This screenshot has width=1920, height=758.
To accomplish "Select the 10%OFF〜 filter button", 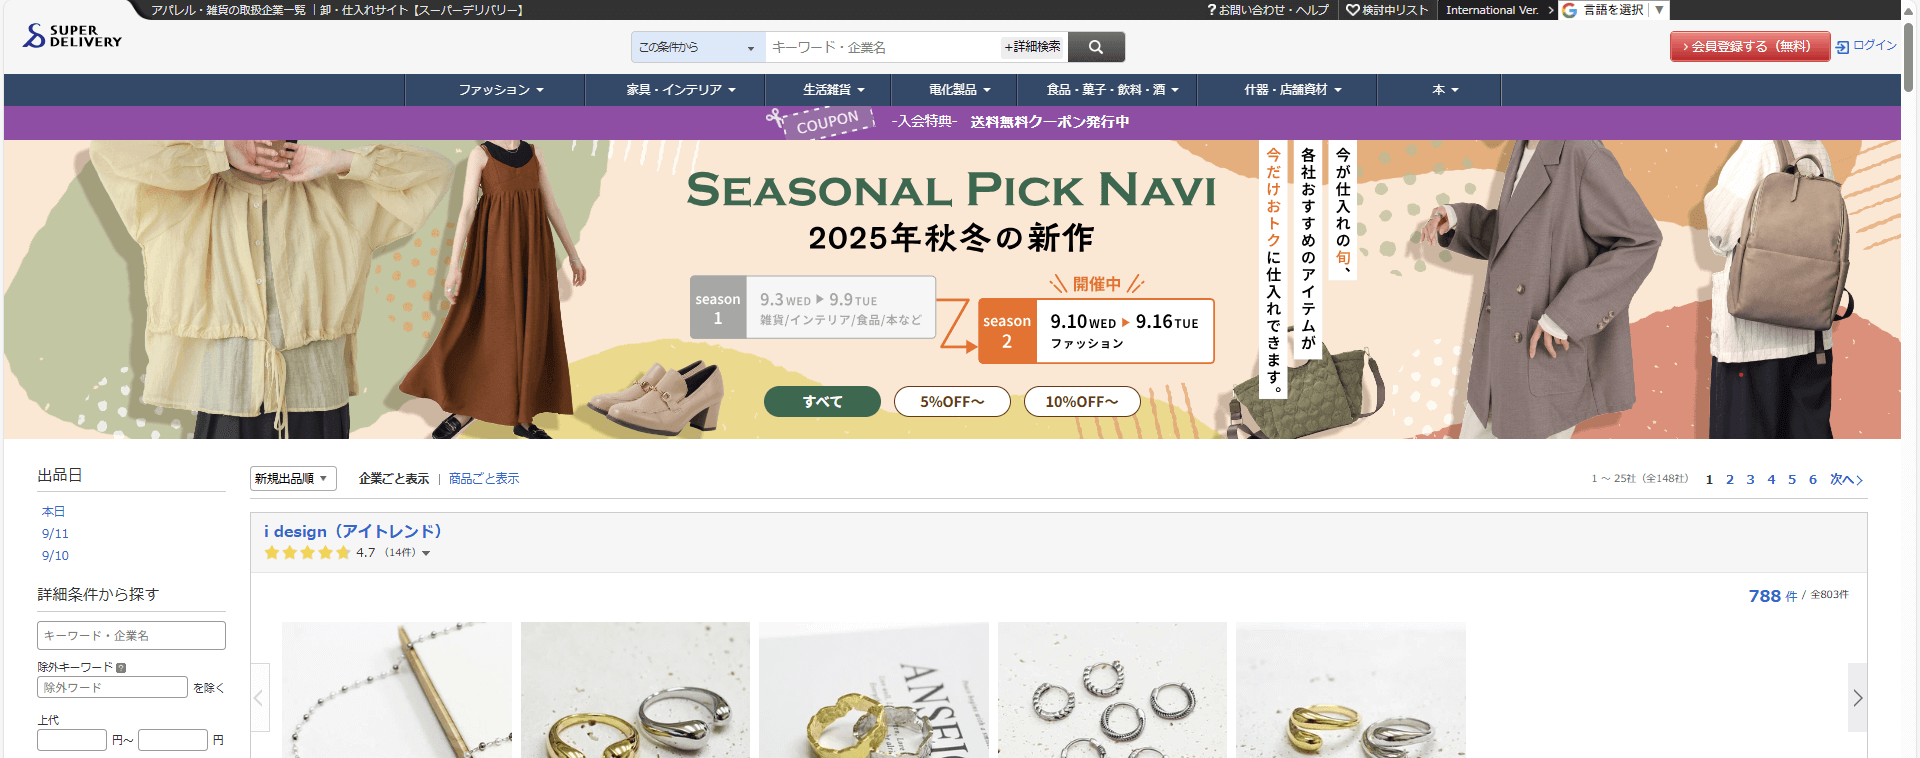I will coord(1082,401).
